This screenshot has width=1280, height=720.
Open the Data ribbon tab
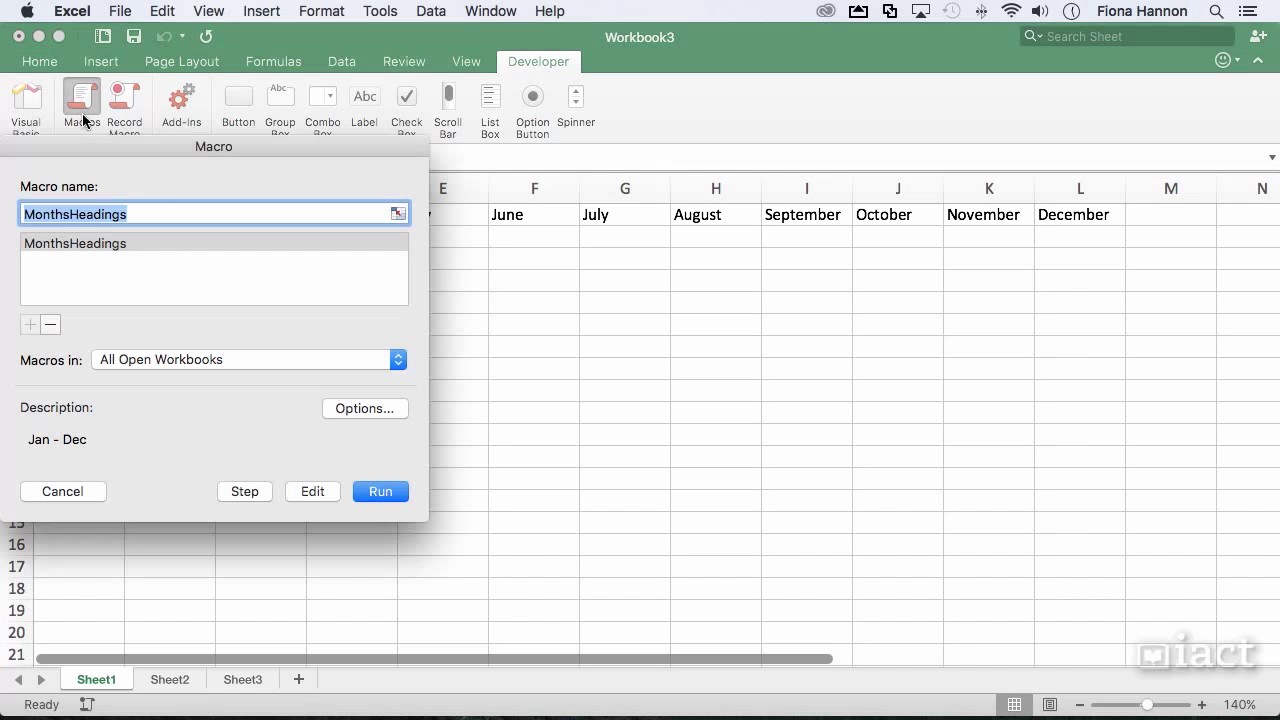(x=342, y=61)
